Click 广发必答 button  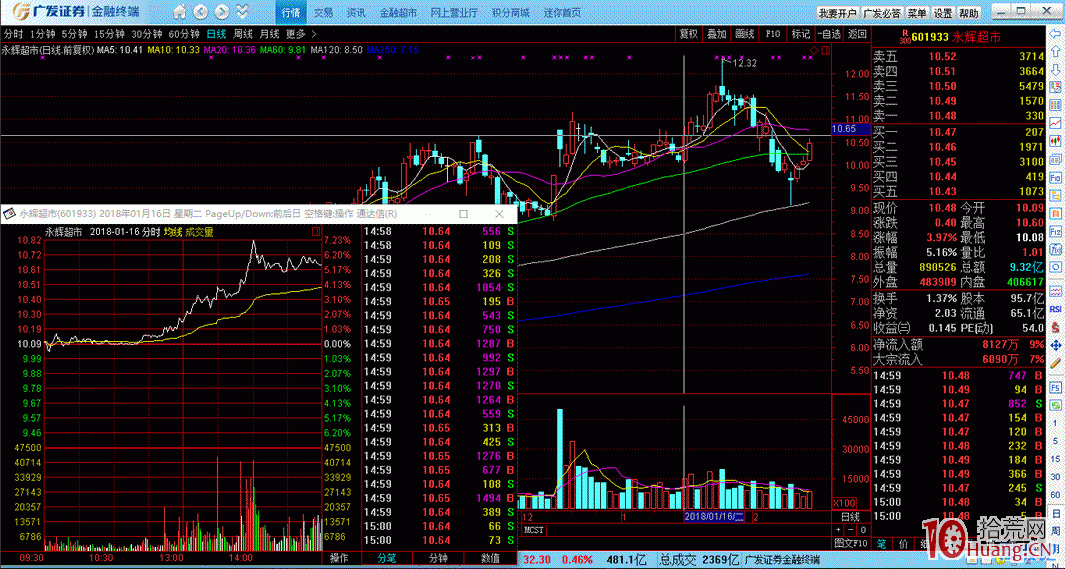pos(882,13)
